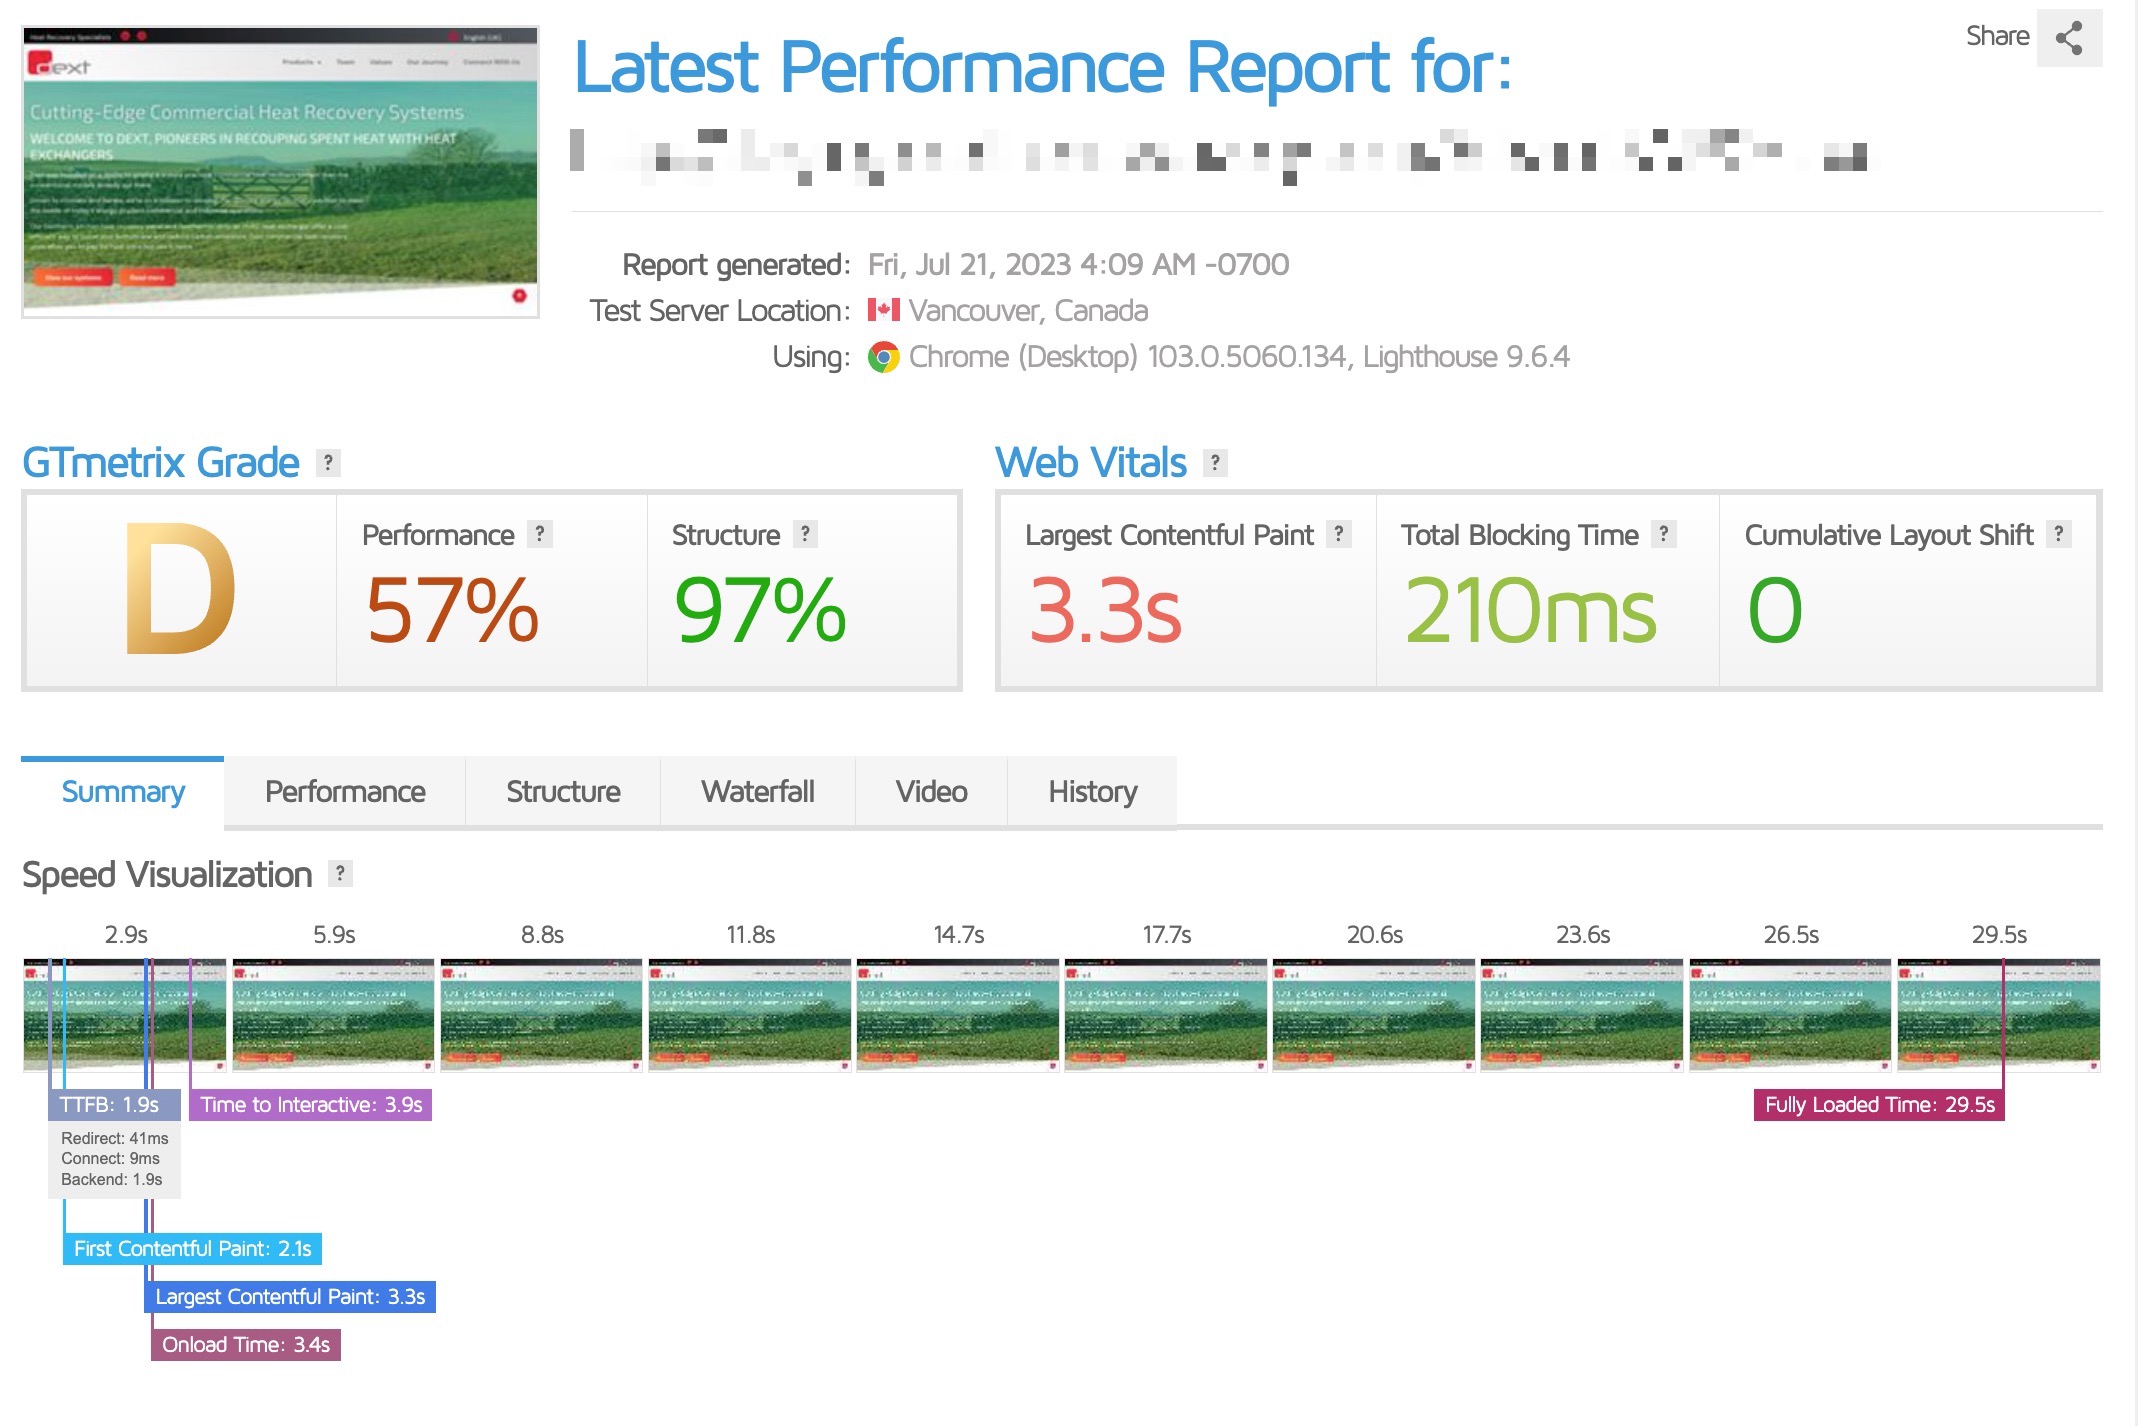Open the History tab
Screen dimensions: 2138x1426
coord(1092,792)
